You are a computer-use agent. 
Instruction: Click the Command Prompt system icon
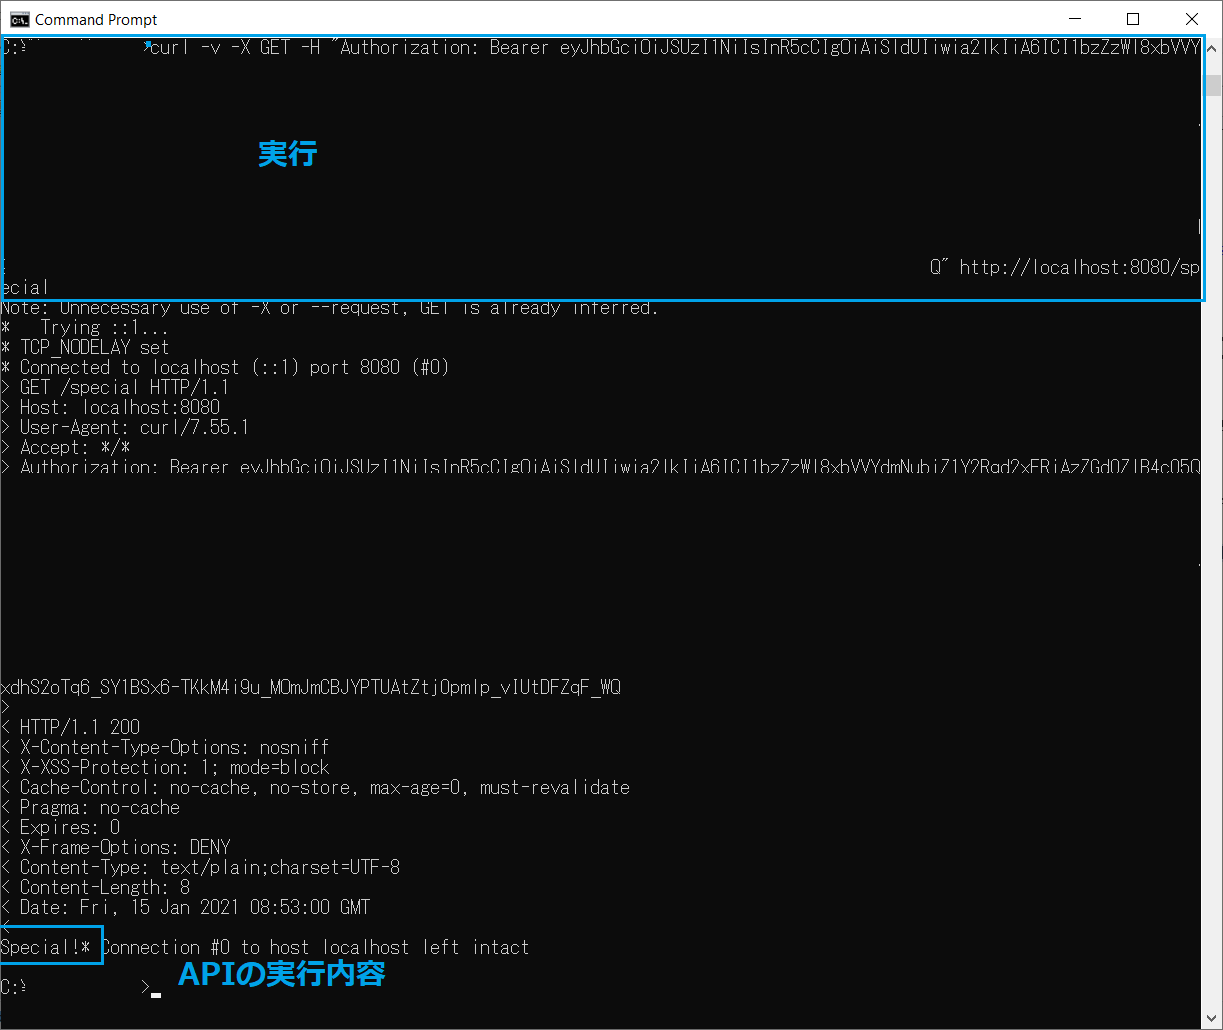[19, 19]
